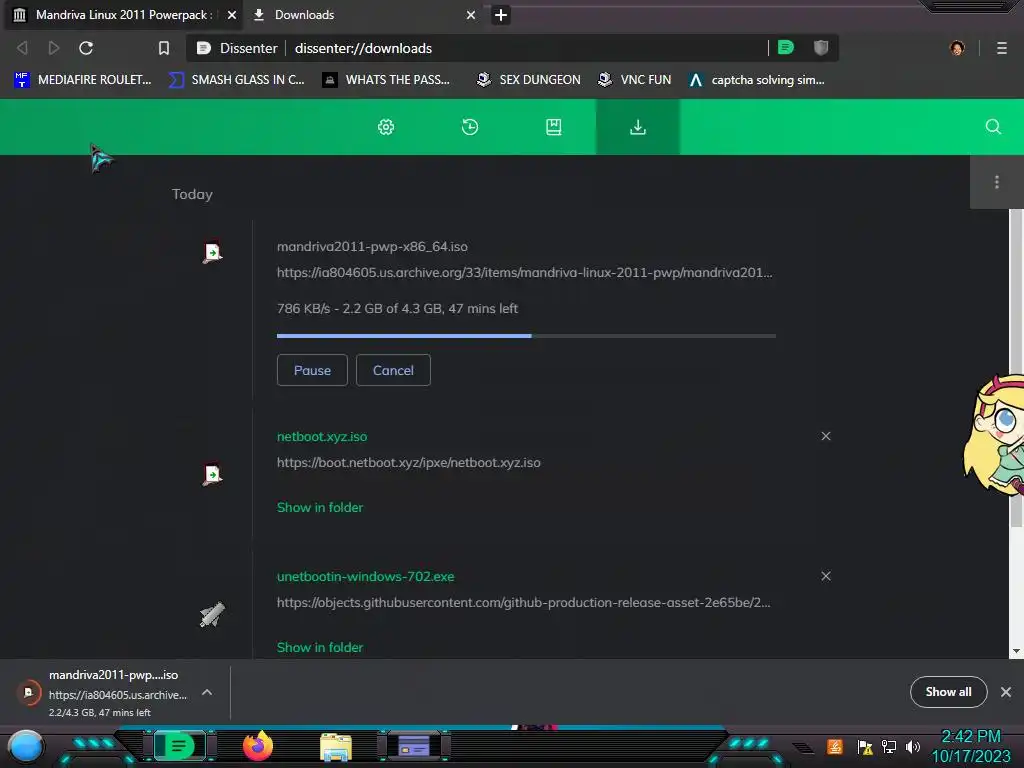Close the bottom download shelf
This screenshot has width=1024, height=768.
[x=1006, y=692]
